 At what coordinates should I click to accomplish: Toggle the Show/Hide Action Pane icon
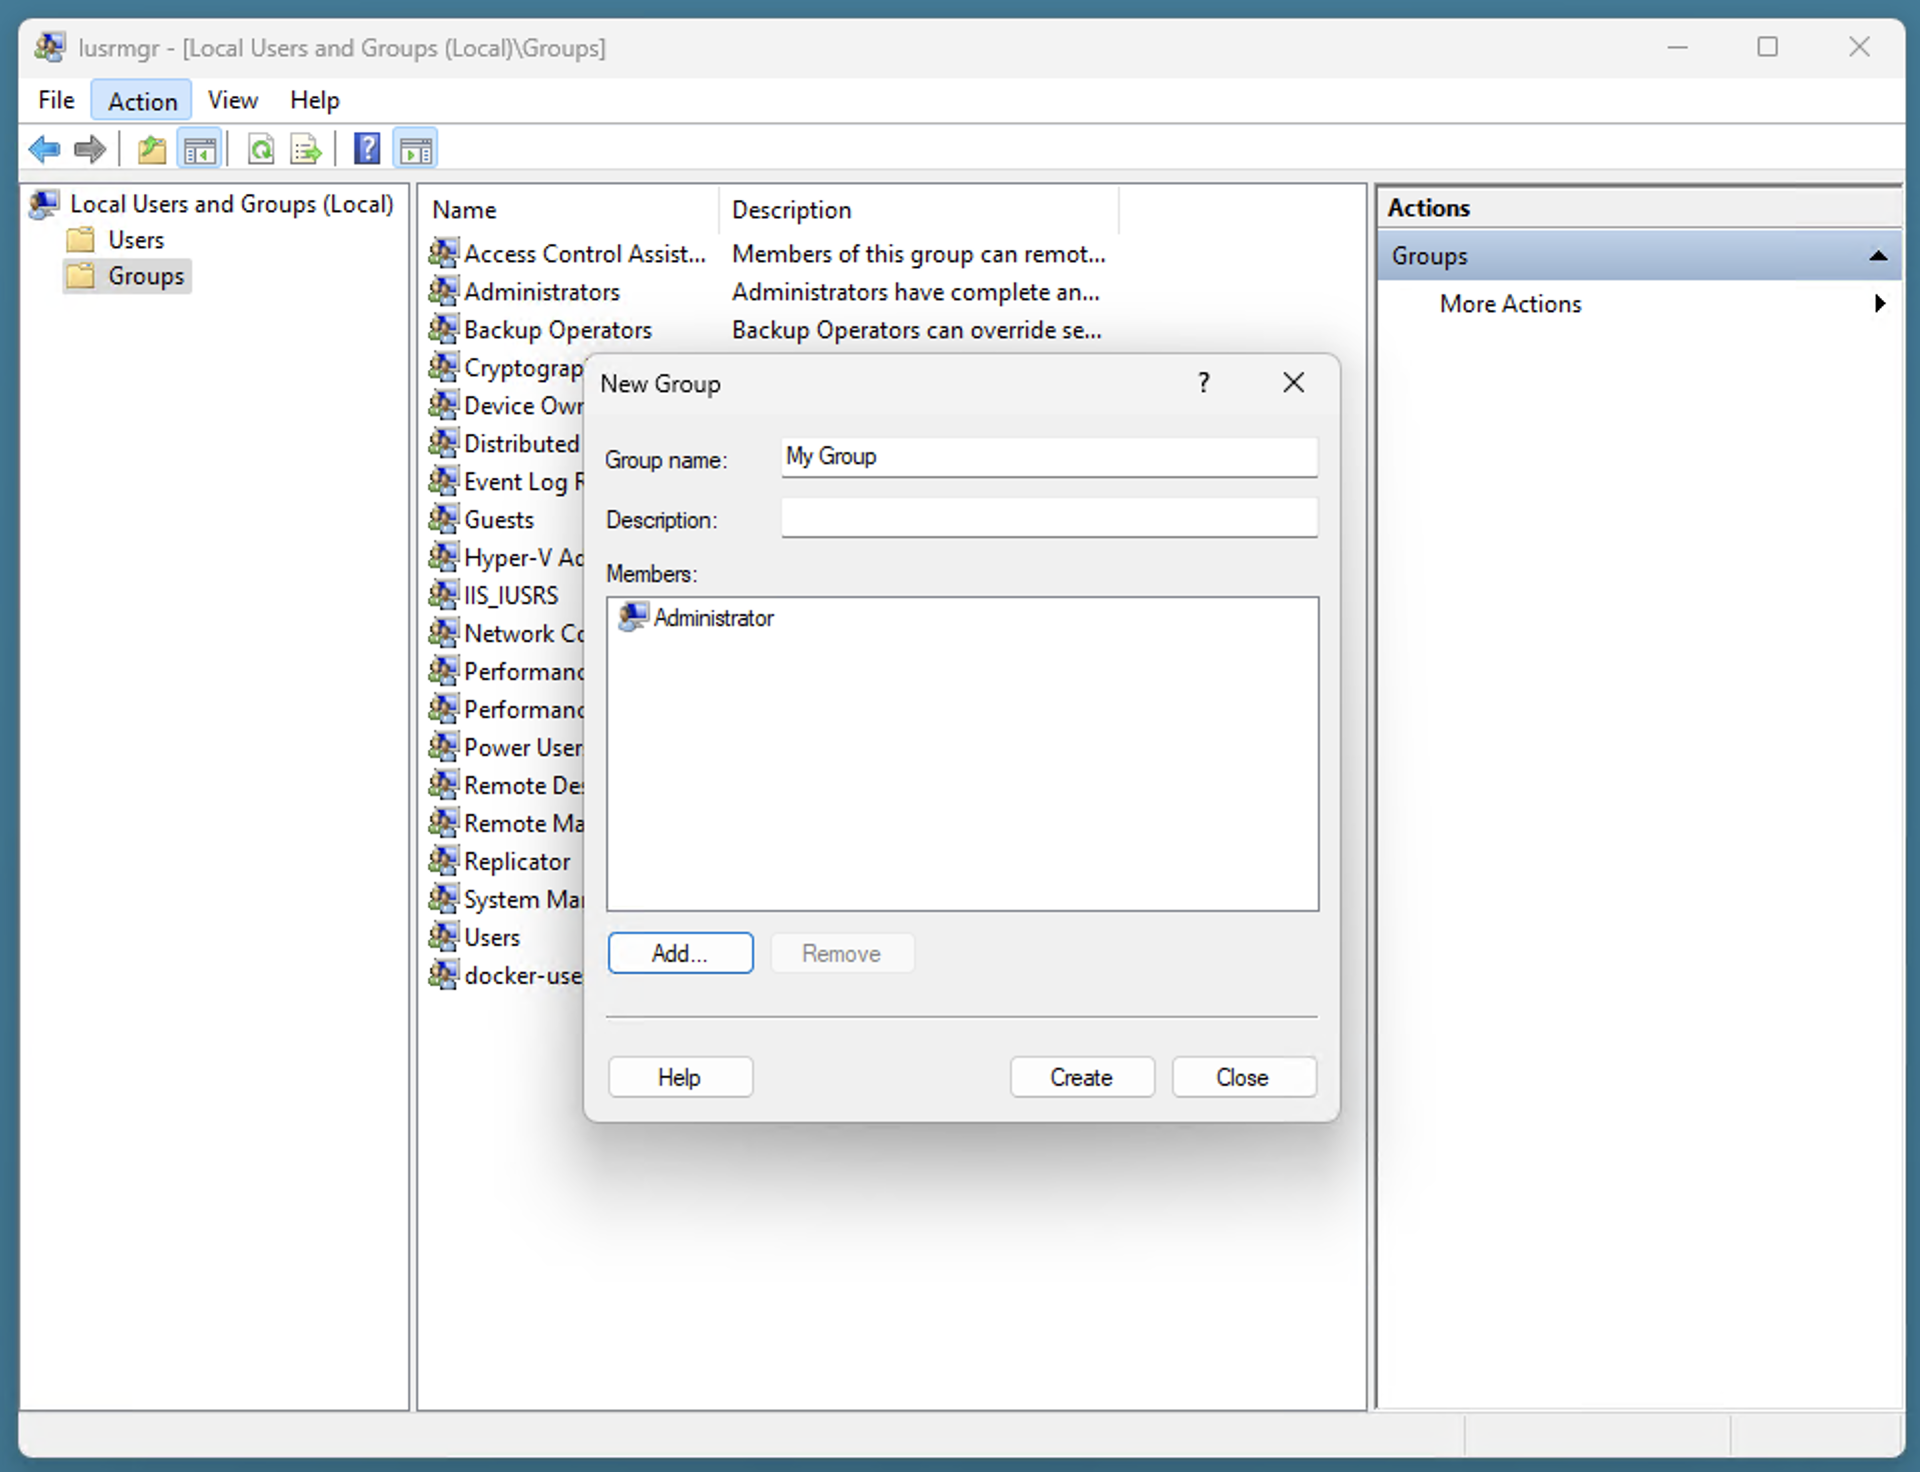[x=416, y=148]
